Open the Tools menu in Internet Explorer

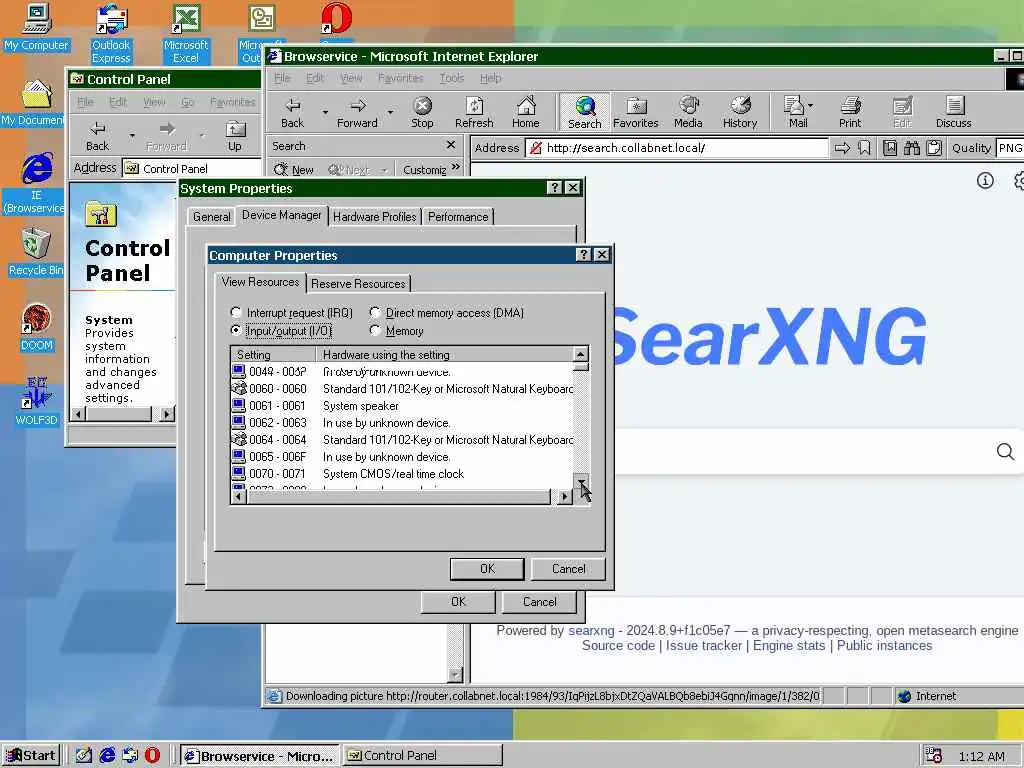pos(451,78)
